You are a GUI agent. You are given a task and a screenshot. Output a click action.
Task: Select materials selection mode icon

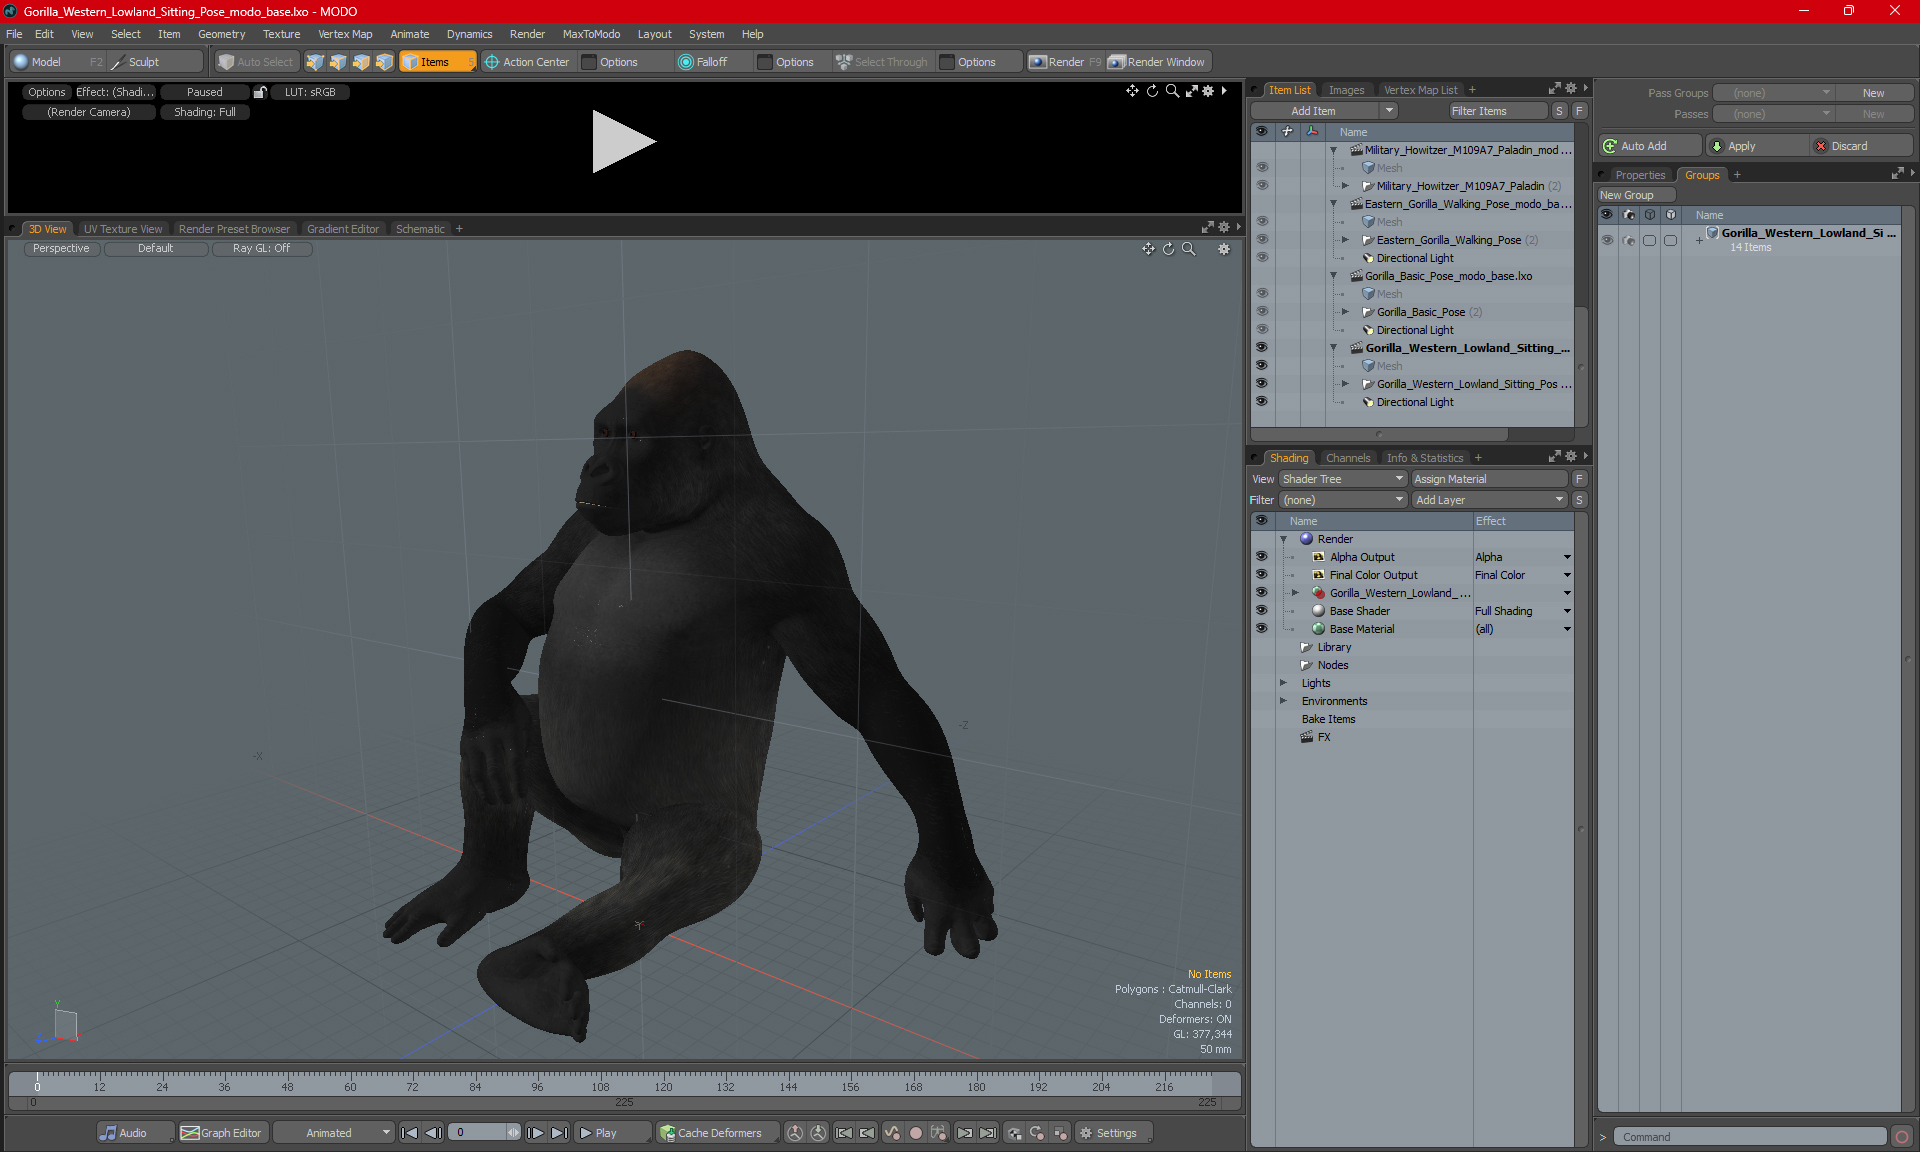(384, 62)
